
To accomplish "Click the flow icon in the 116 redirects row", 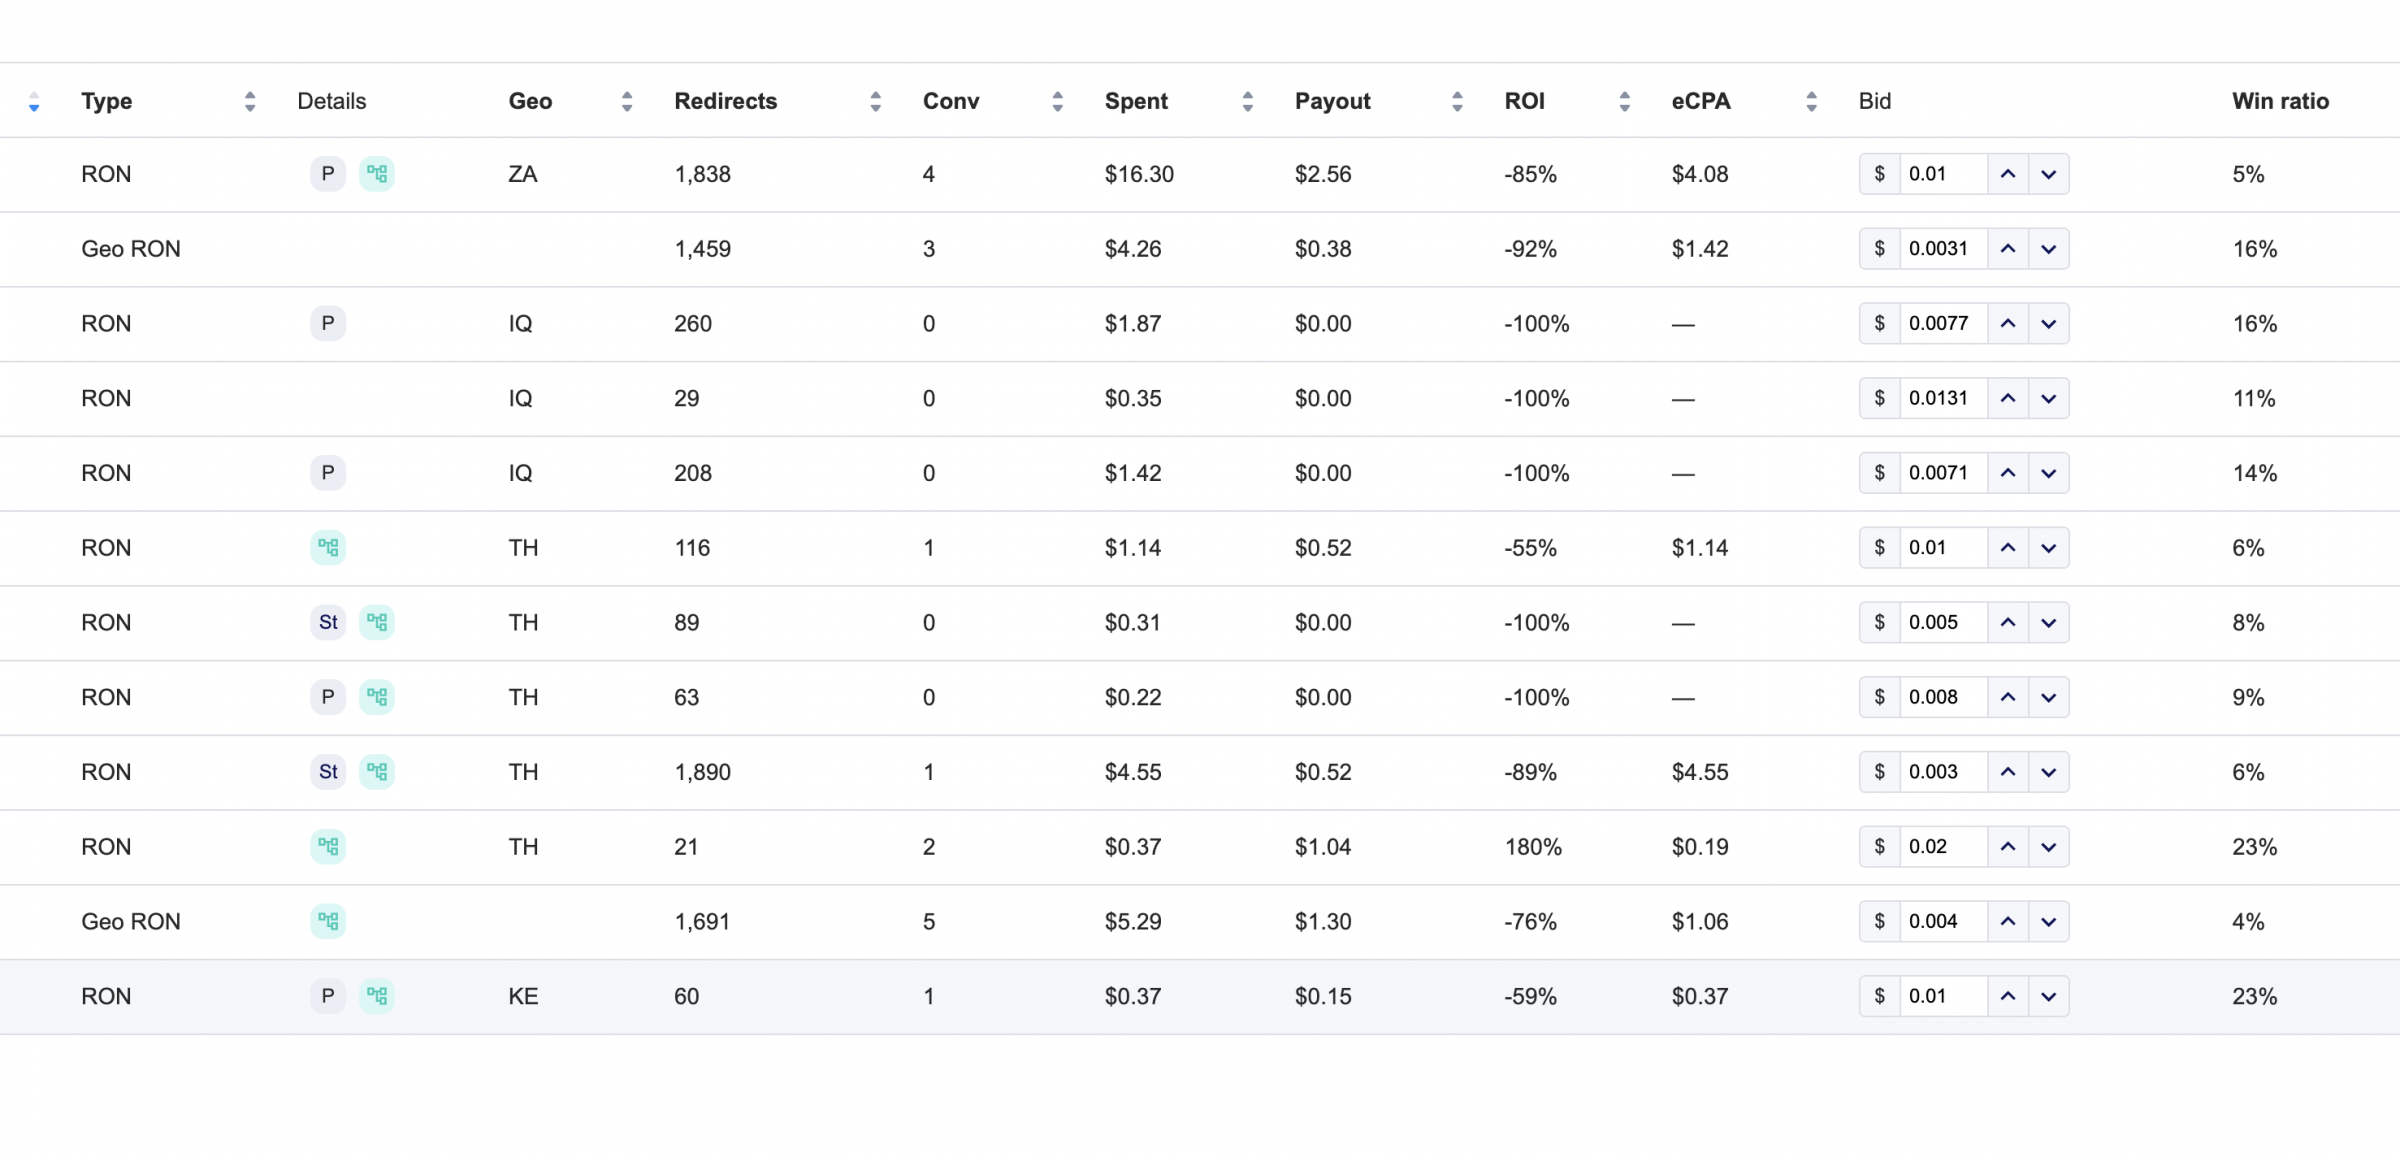I will tap(328, 548).
